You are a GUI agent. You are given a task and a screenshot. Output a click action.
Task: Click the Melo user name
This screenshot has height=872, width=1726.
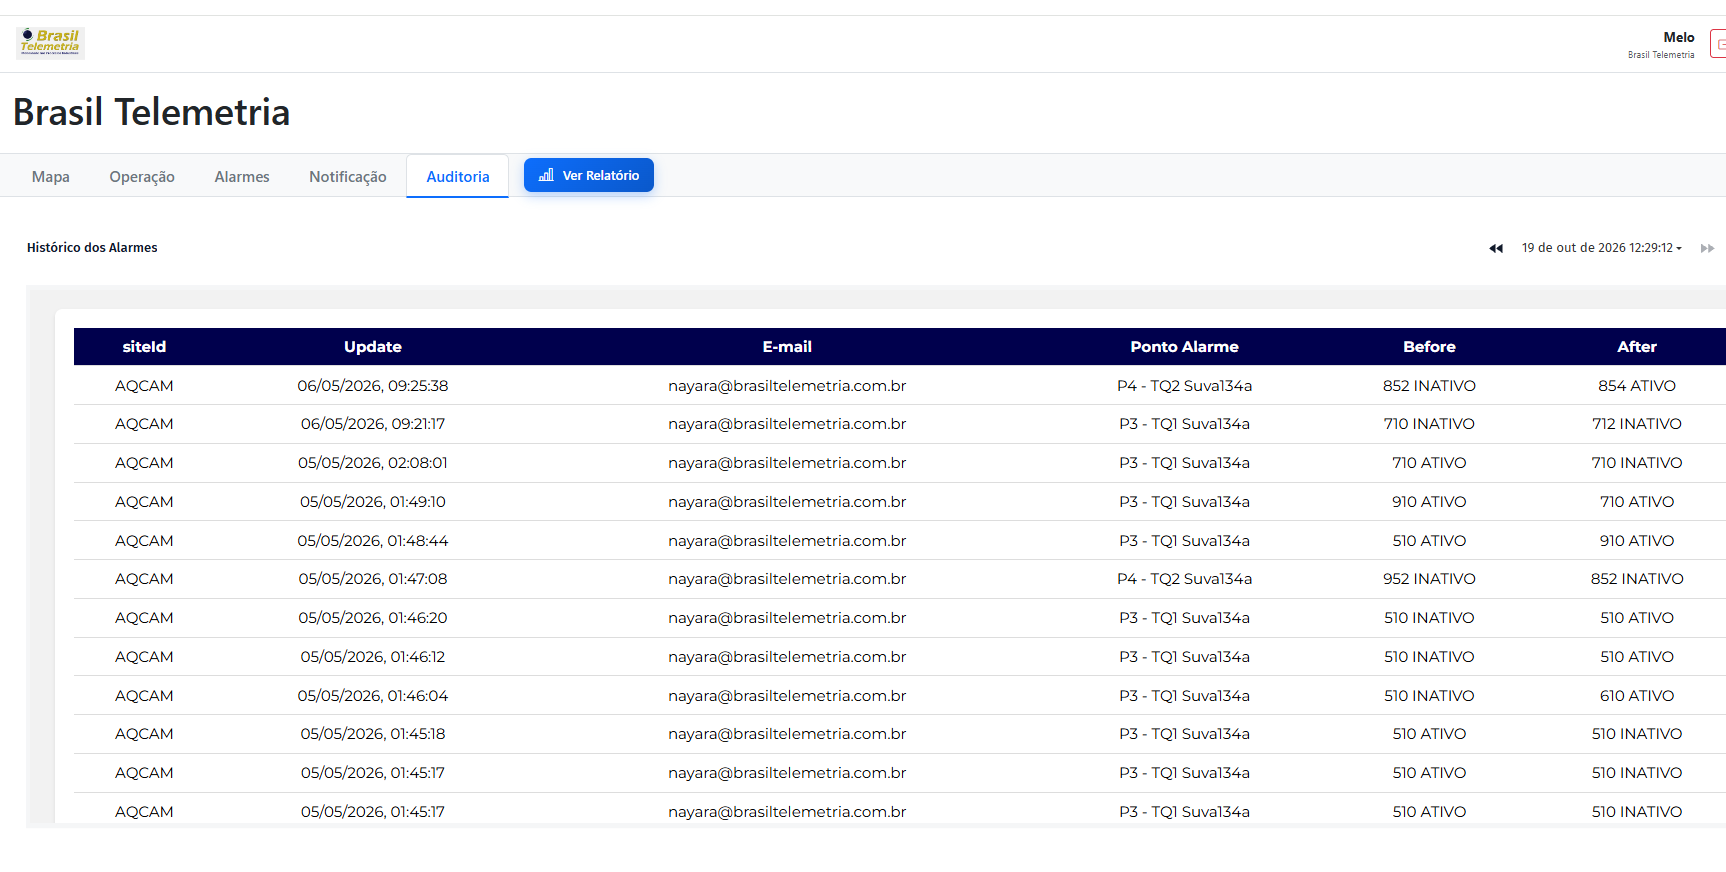1679,37
